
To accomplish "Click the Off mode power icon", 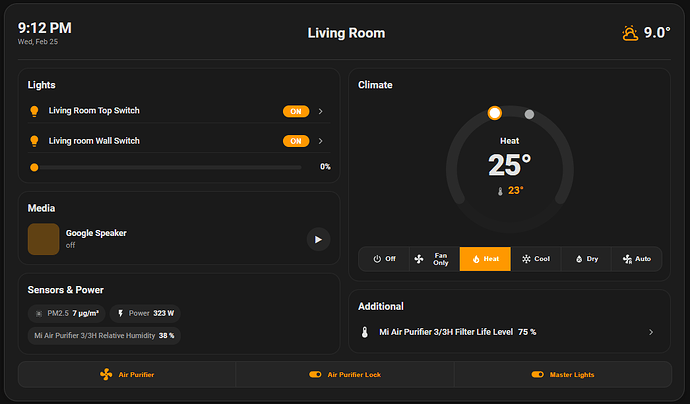I will click(x=377, y=259).
